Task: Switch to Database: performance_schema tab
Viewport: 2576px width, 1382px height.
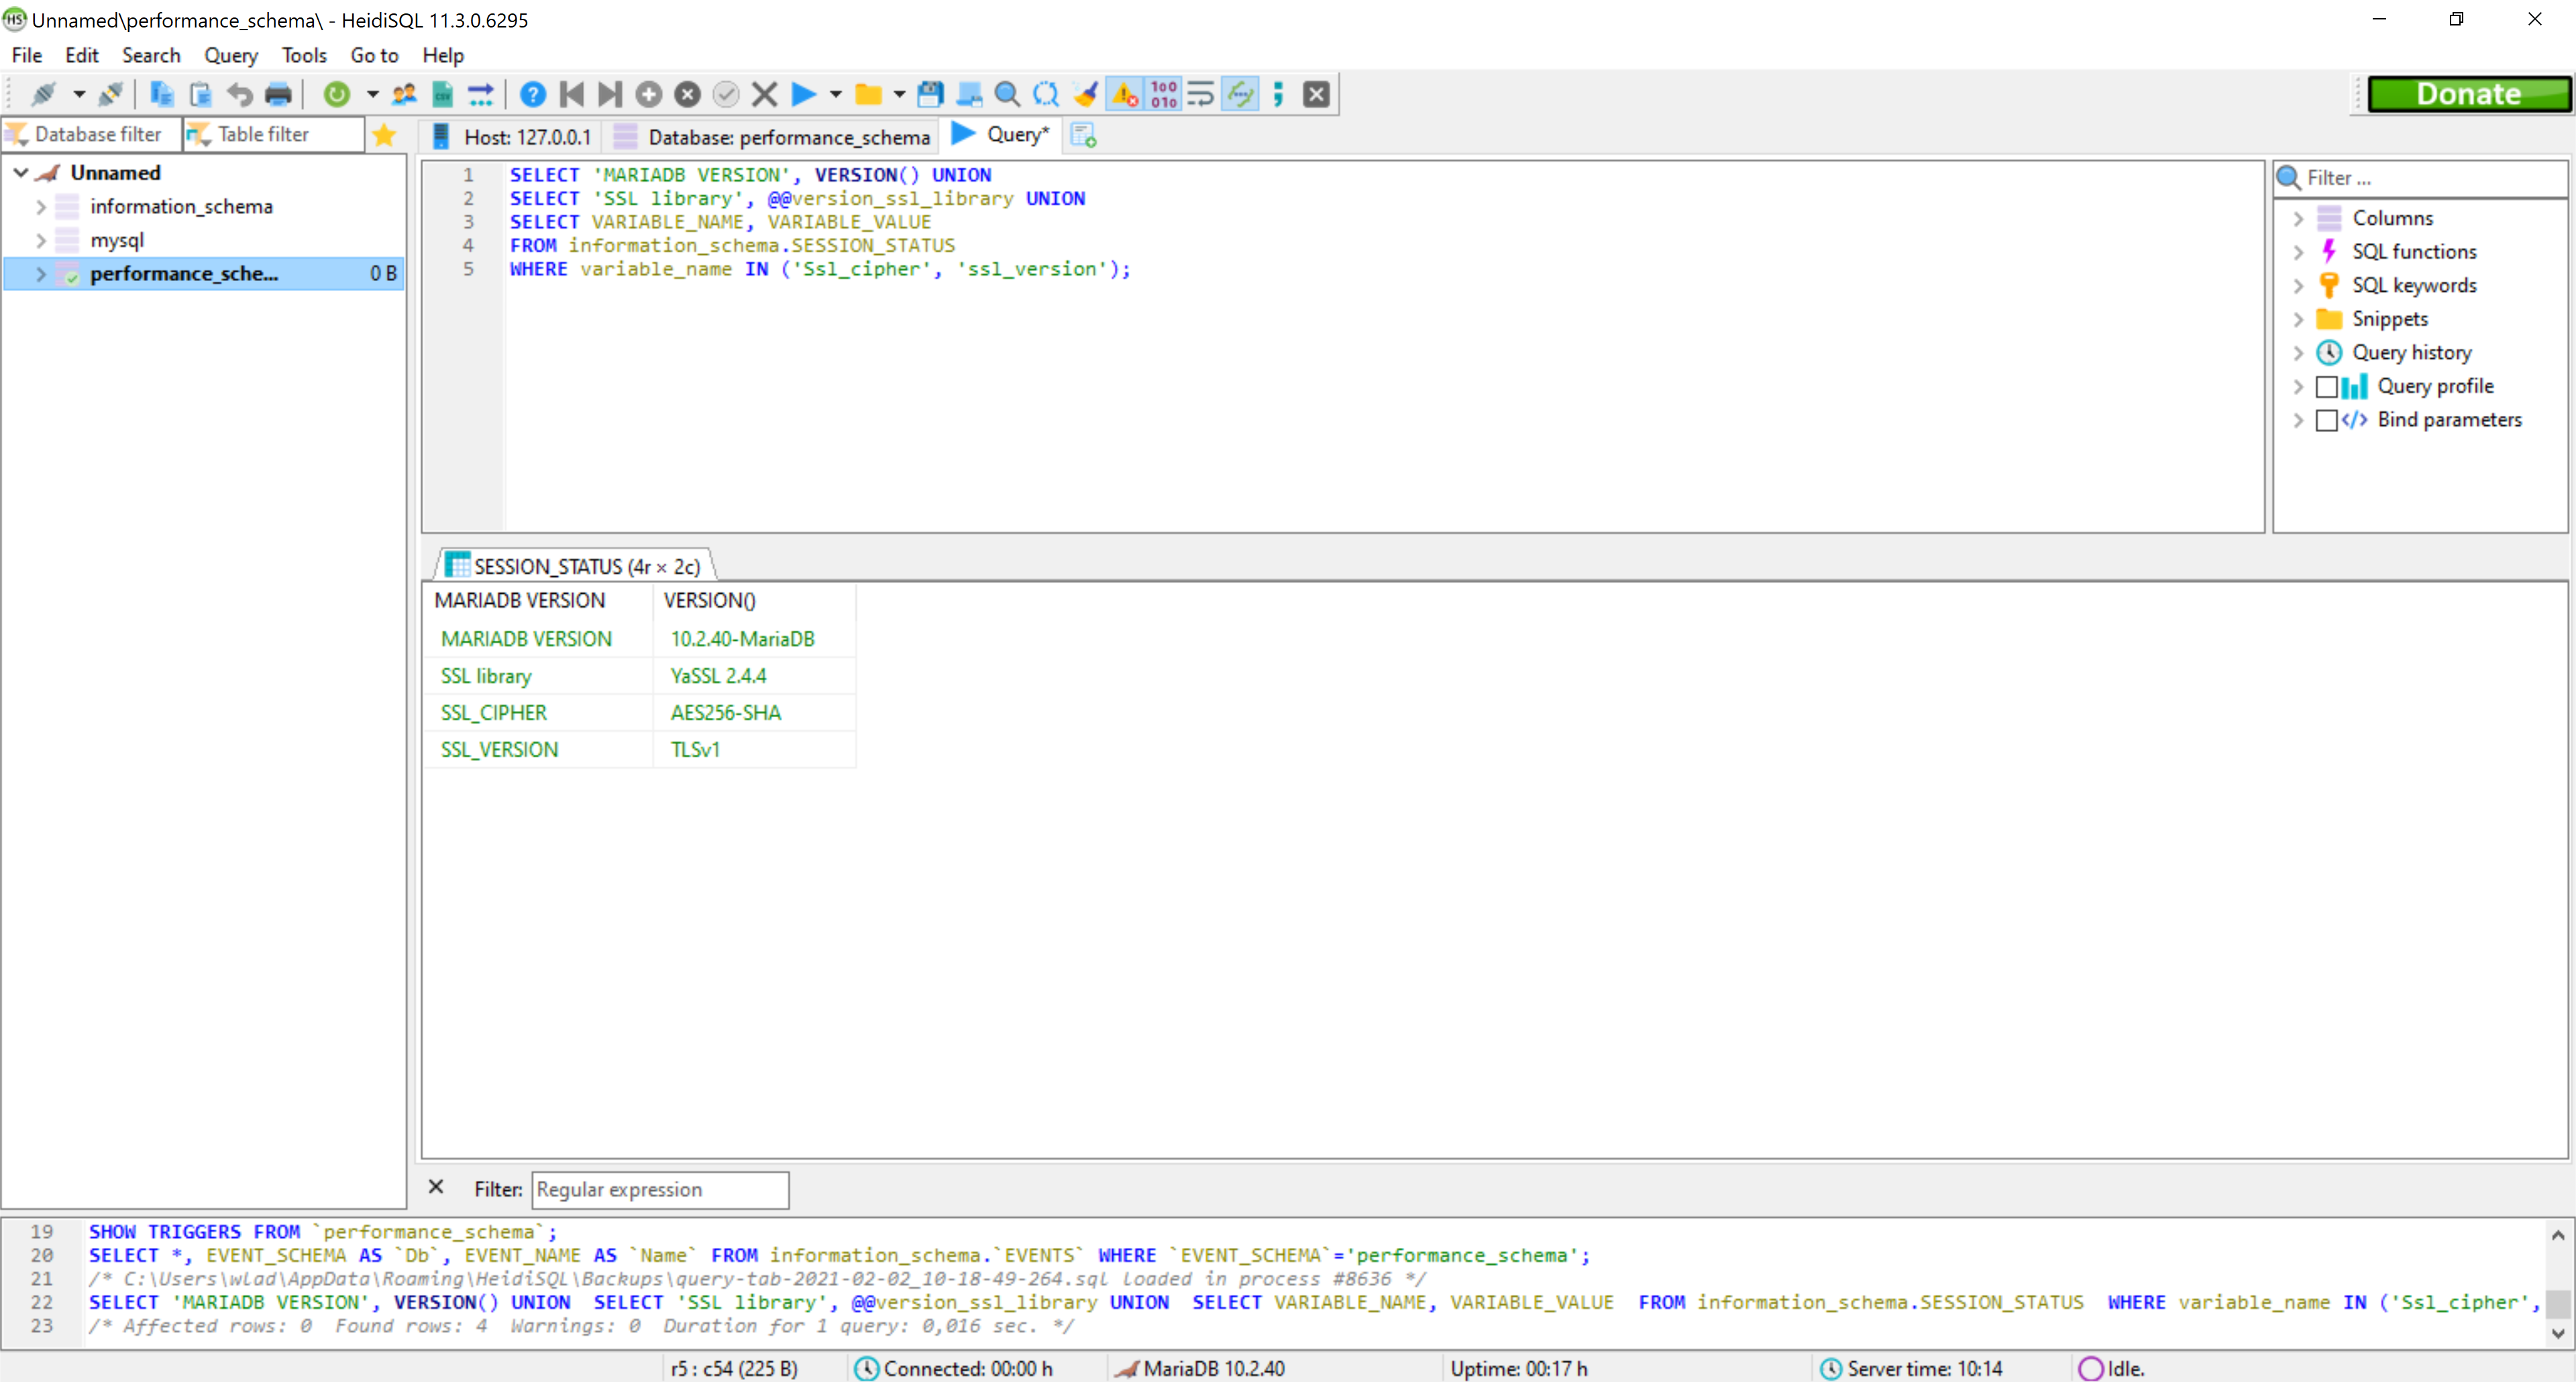Action: coord(775,136)
